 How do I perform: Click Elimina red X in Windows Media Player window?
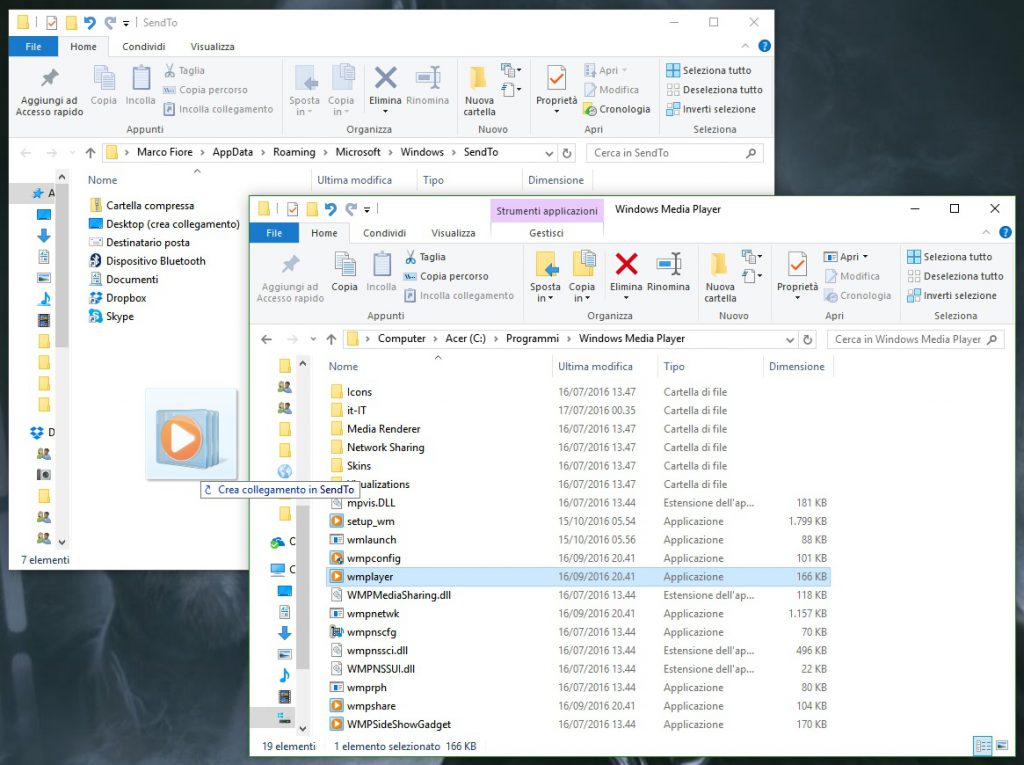tap(626, 265)
